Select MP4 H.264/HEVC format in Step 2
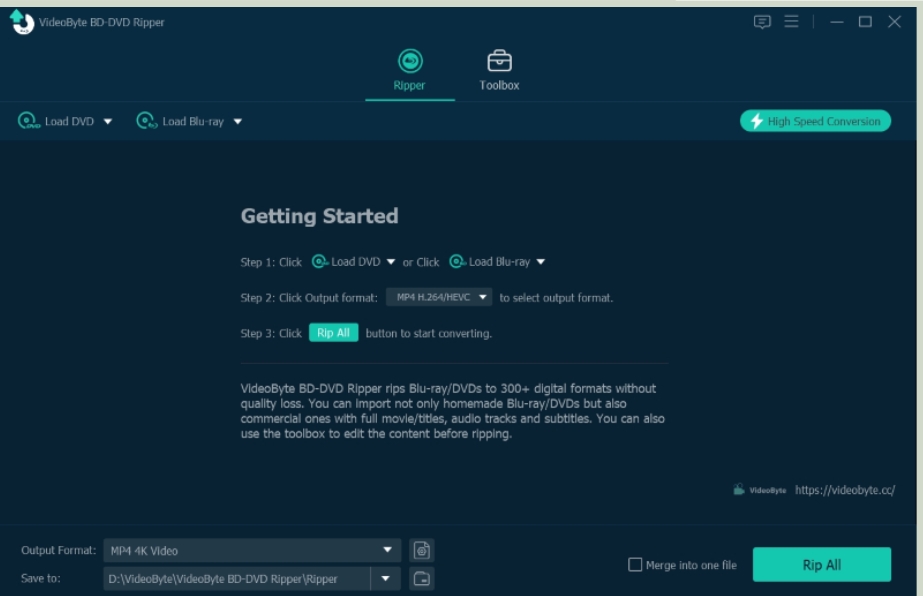The height and width of the screenshot is (596, 923). (439, 297)
